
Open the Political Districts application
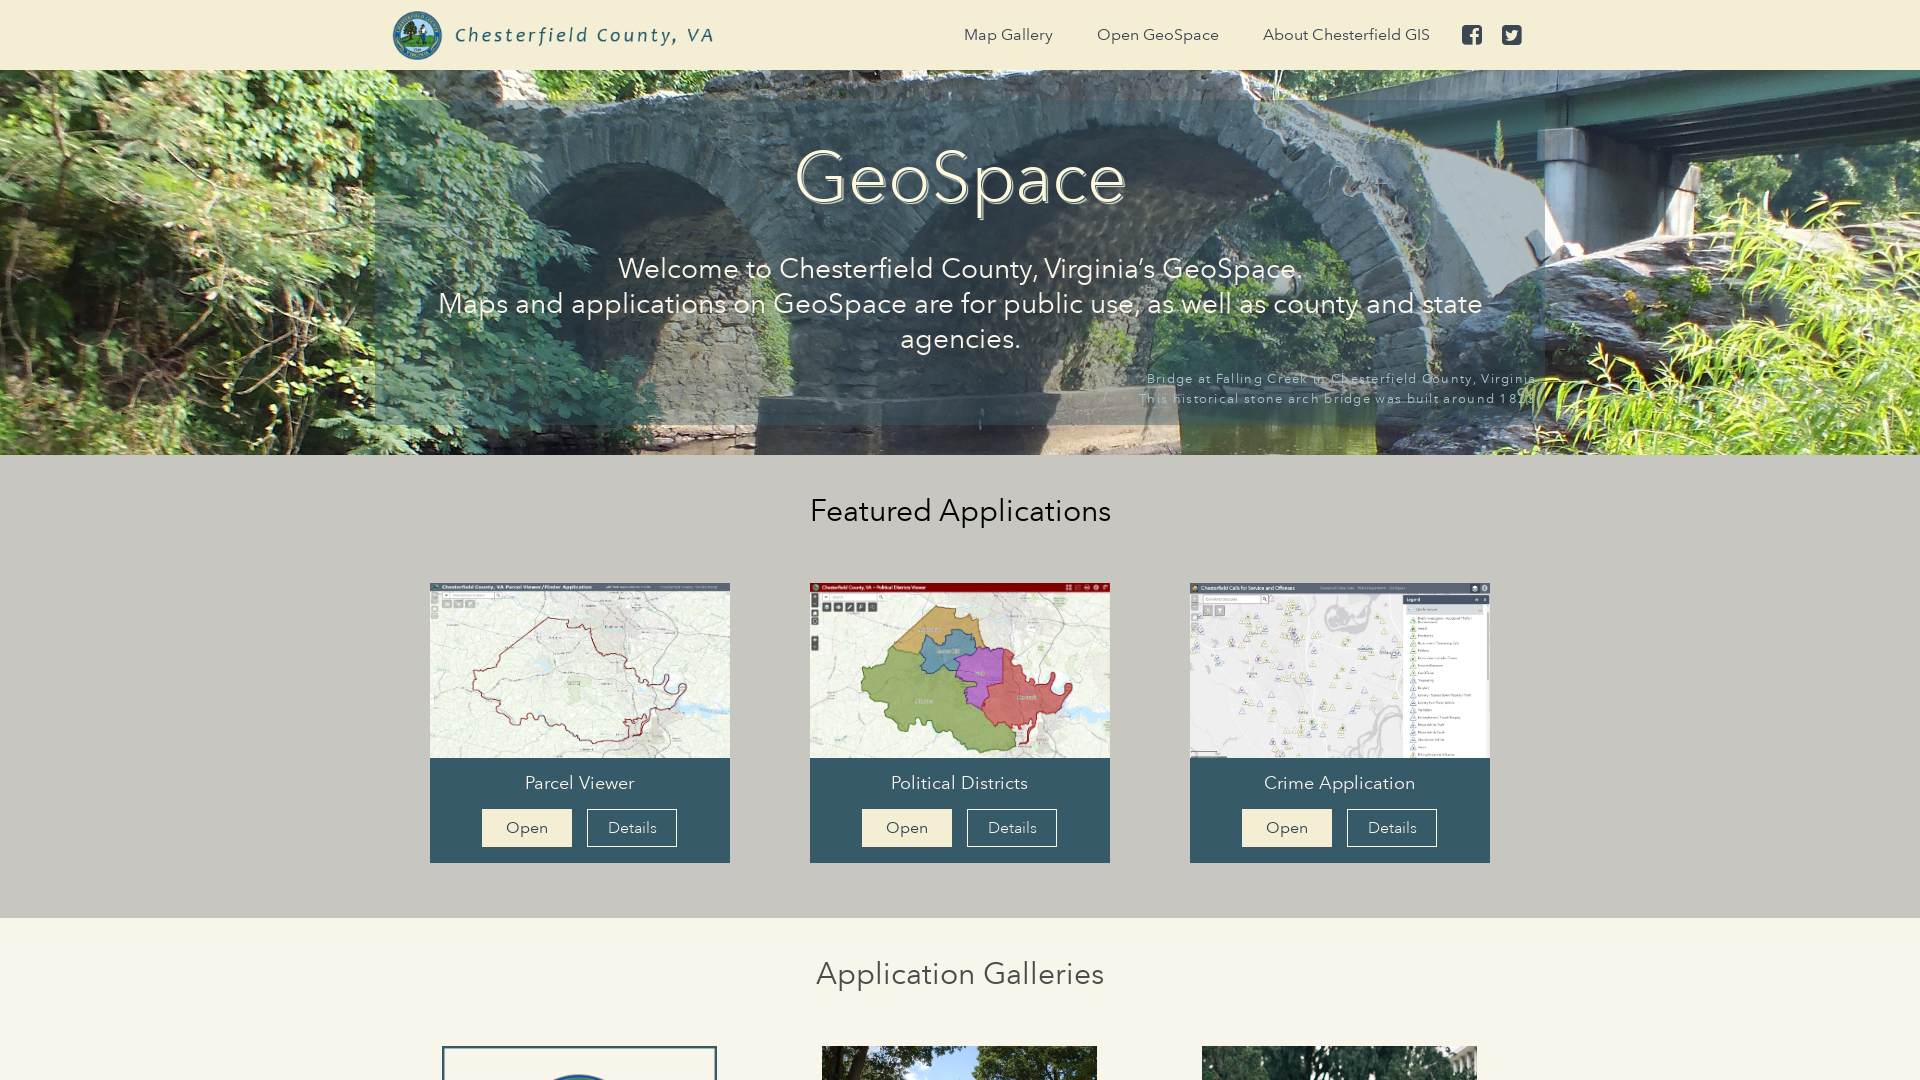coord(907,828)
